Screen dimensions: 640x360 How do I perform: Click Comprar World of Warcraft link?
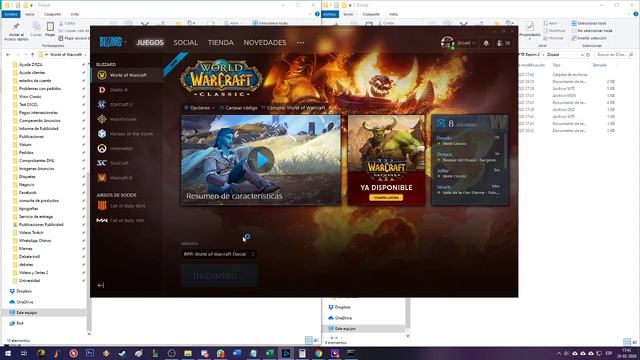pos(293,108)
